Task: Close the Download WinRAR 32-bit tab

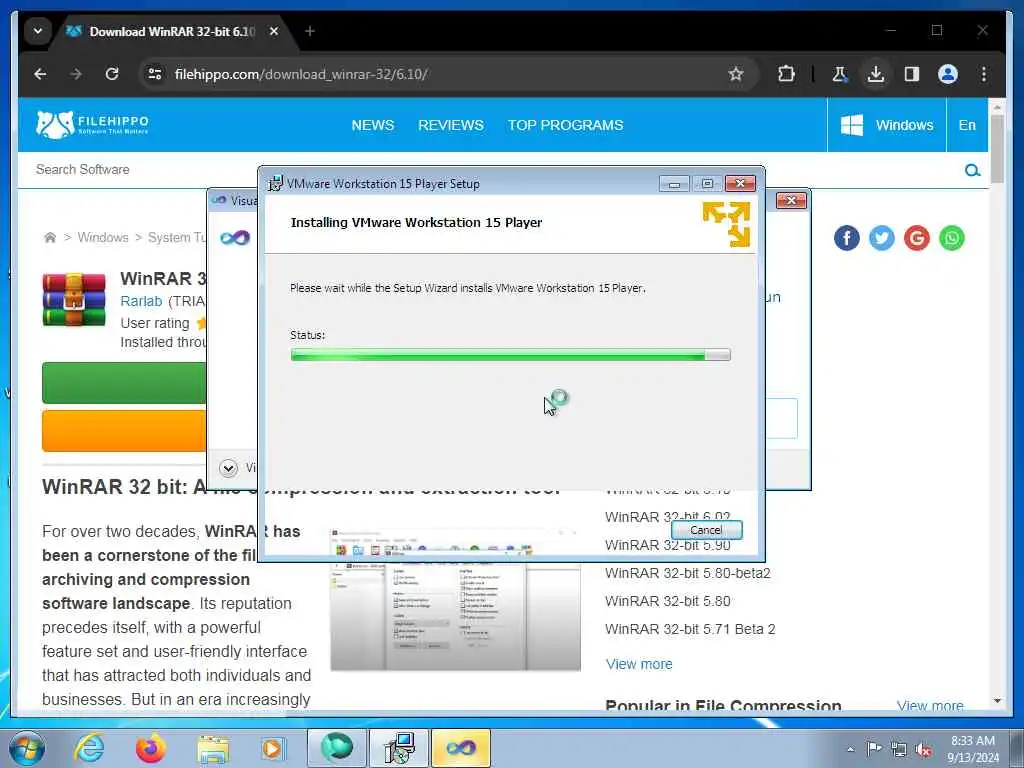Action: tap(274, 31)
